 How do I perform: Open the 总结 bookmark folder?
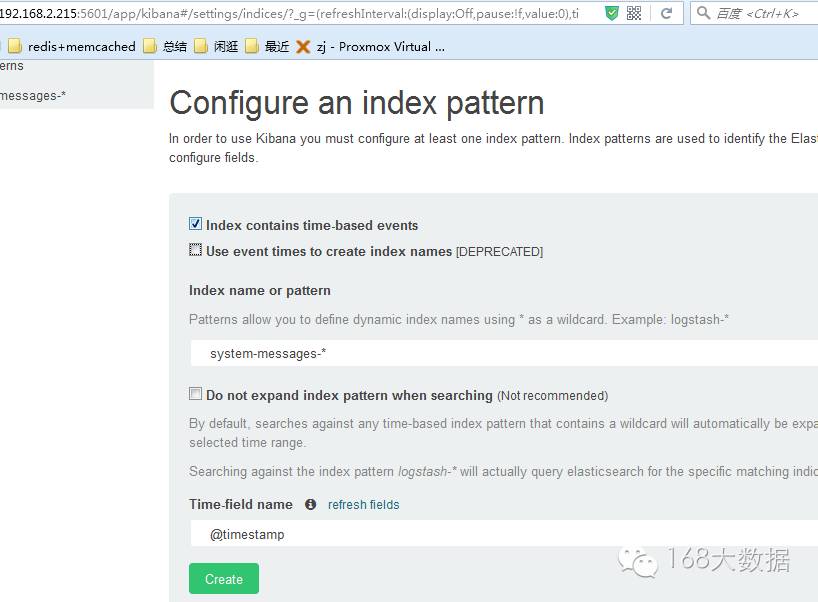[x=165, y=46]
